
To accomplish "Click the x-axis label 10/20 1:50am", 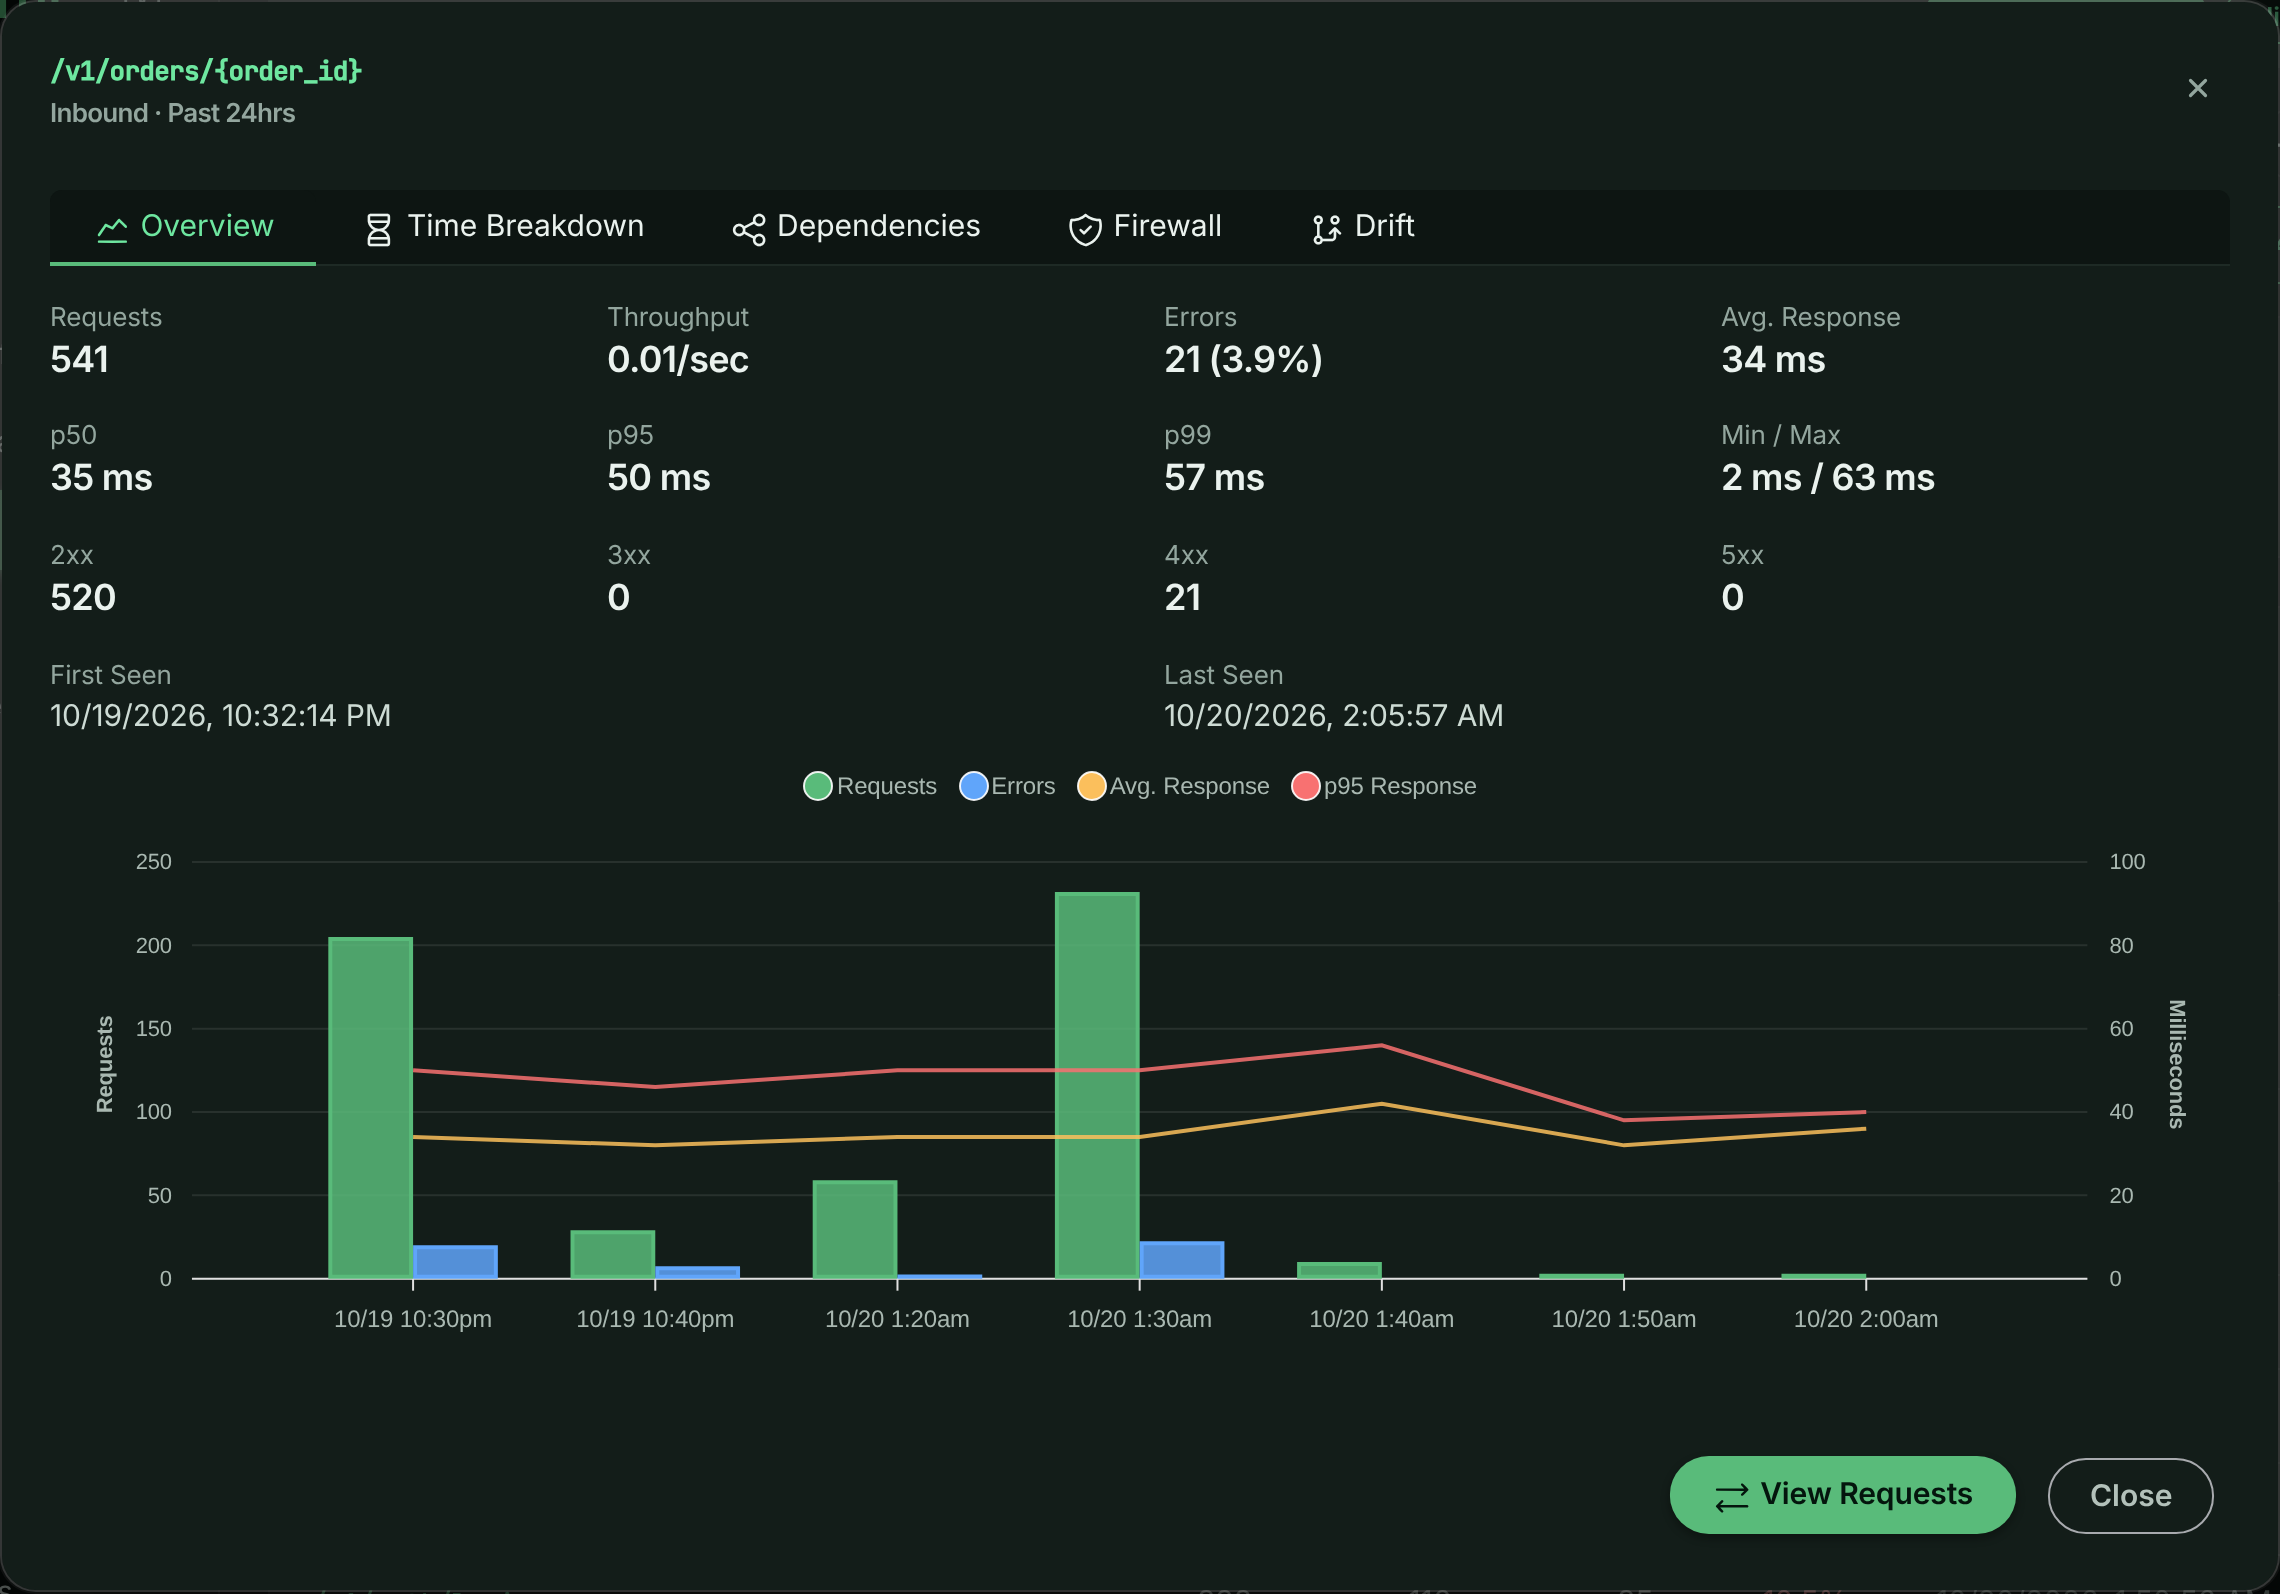I will (1624, 1319).
